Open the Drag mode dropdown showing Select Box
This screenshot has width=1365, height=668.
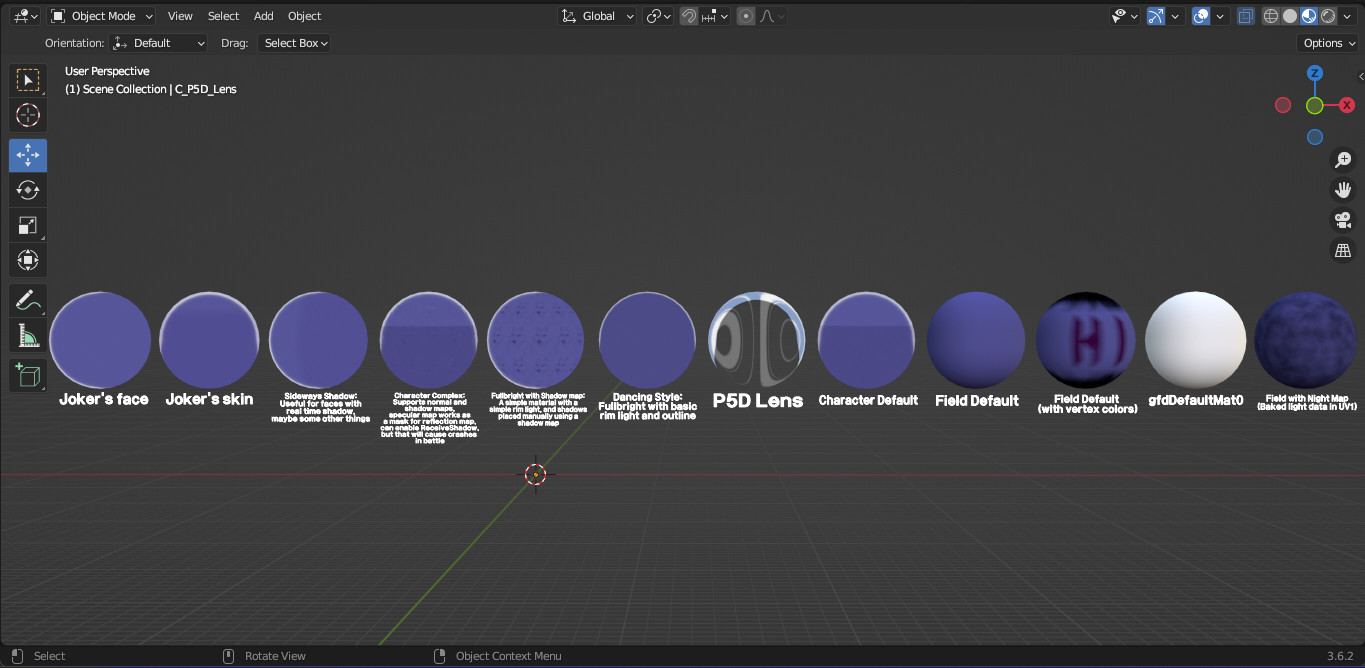pos(294,43)
